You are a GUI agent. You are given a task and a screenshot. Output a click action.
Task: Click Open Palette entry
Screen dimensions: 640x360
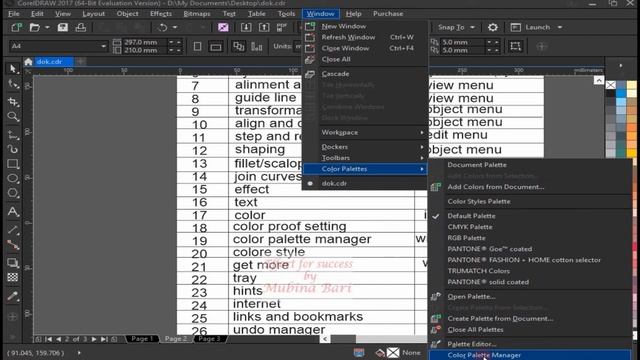530,297
